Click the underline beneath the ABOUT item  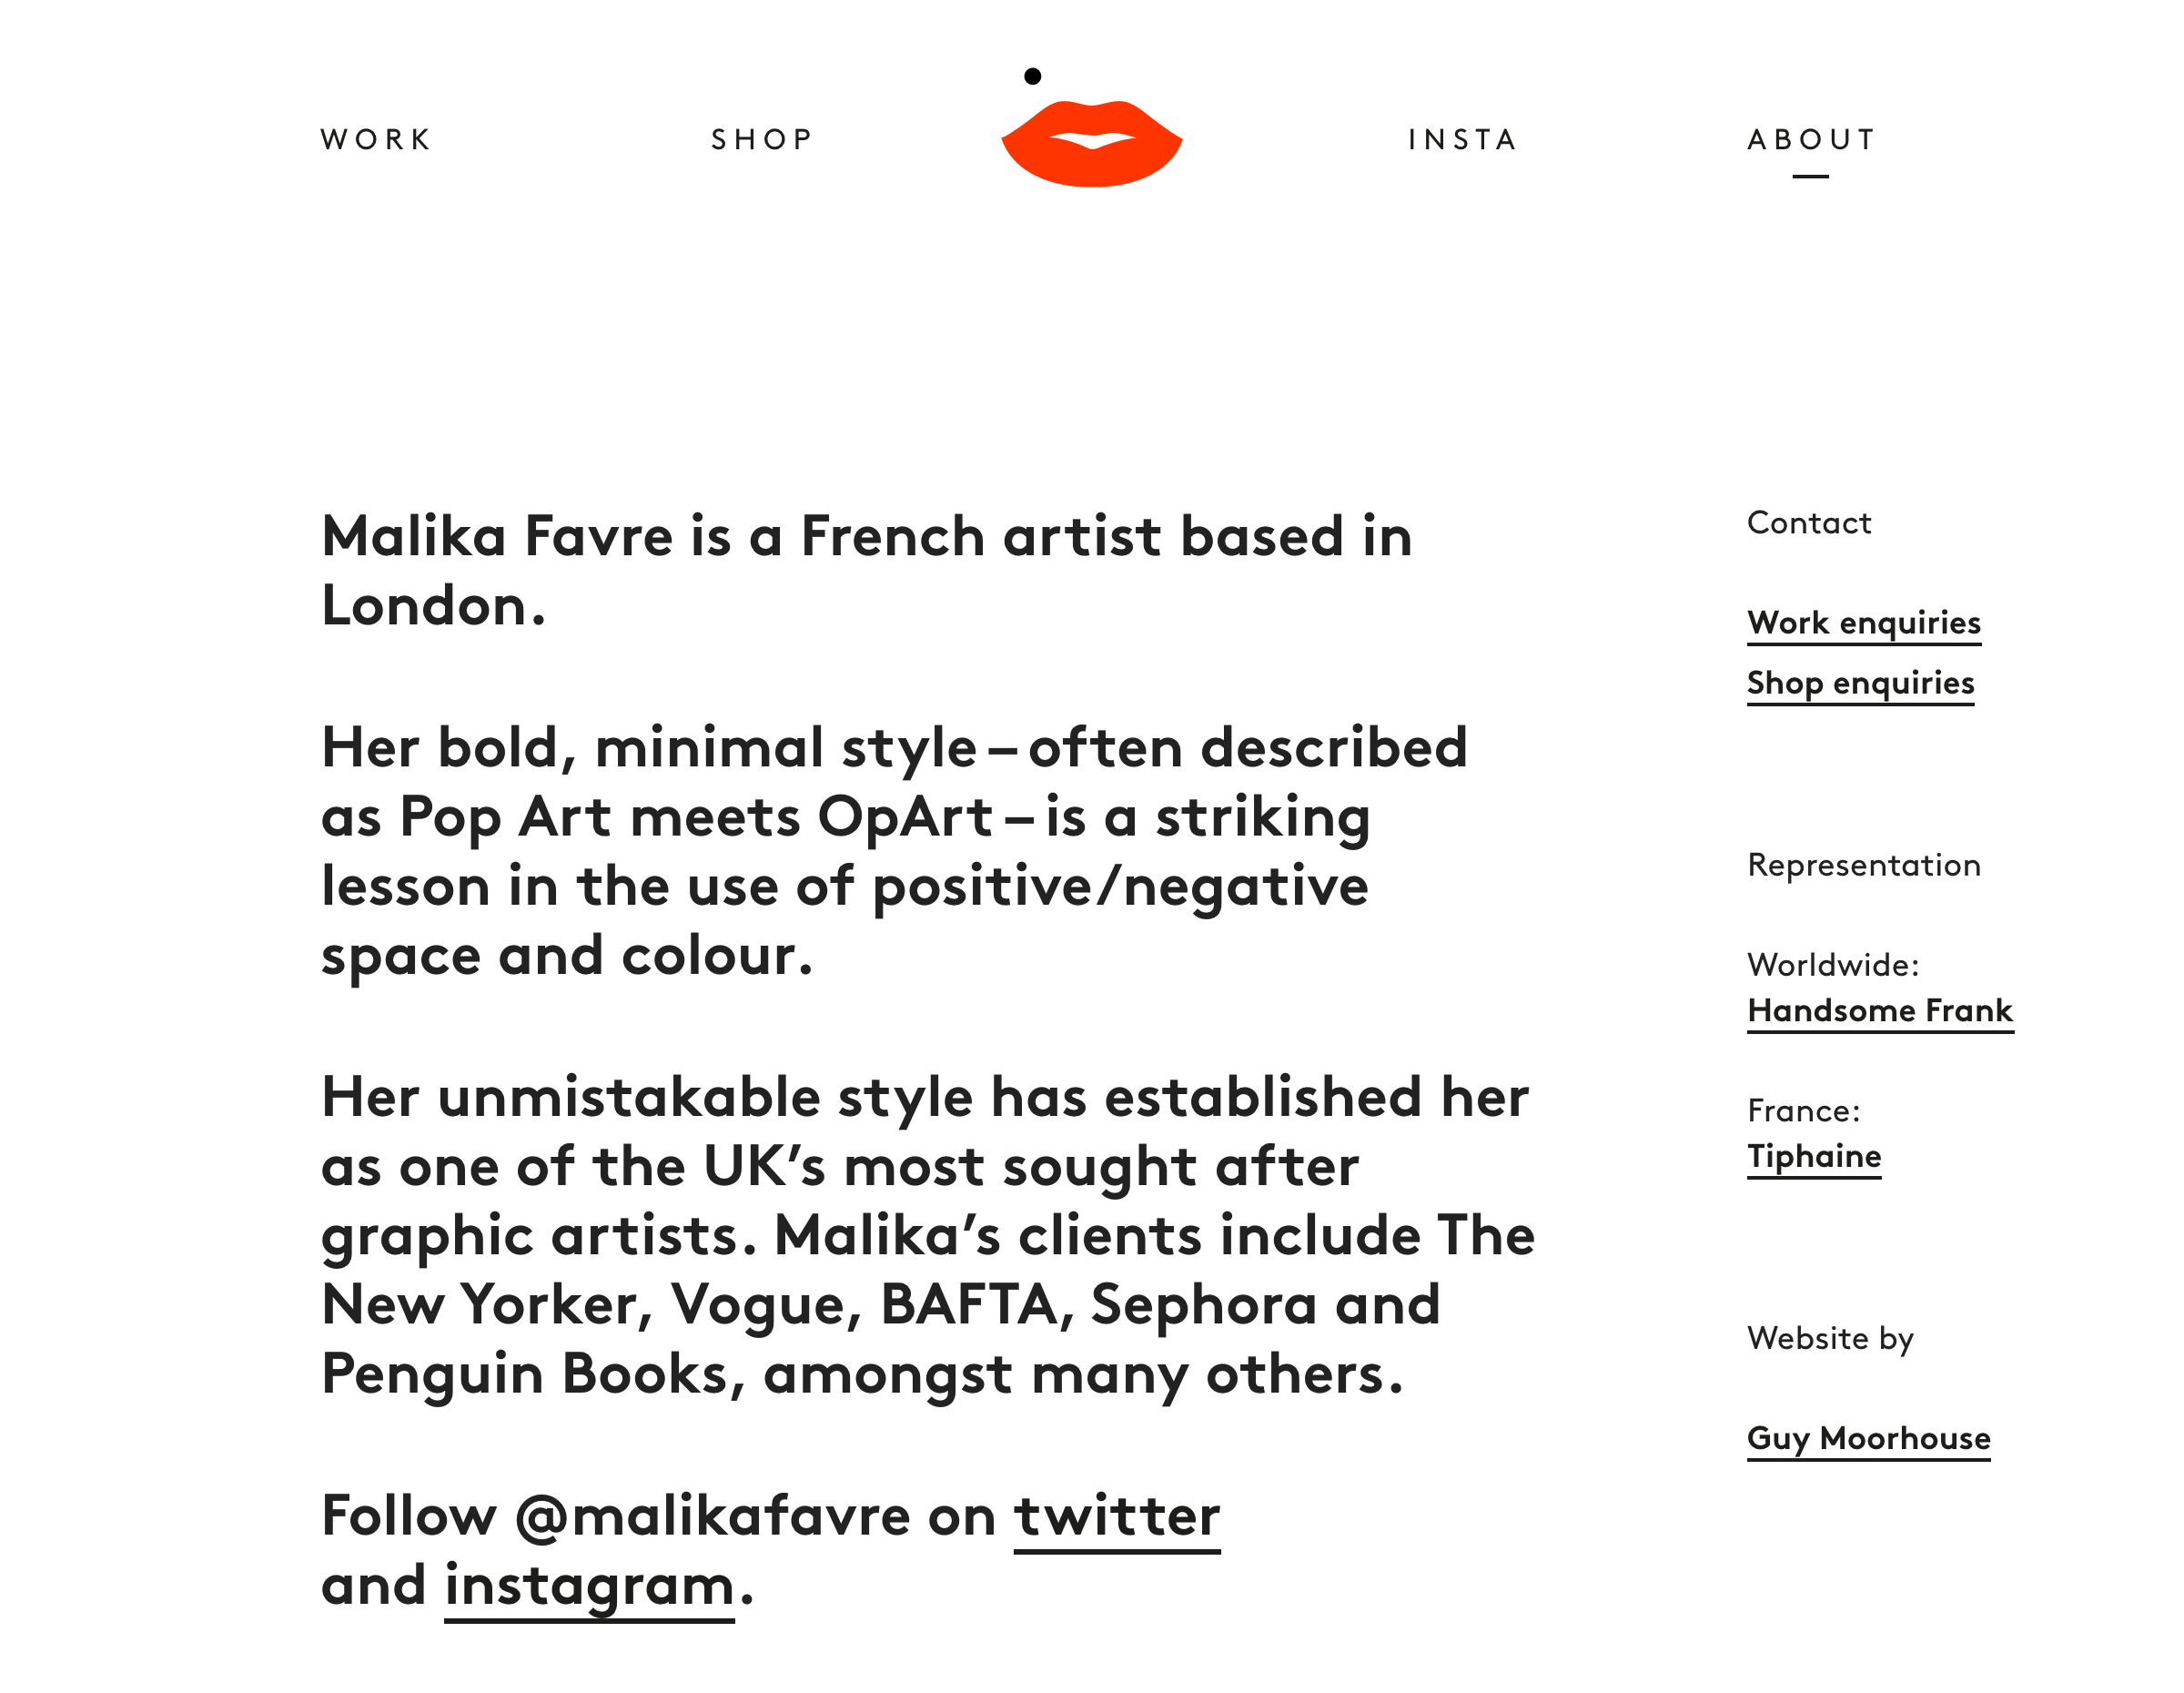[1810, 177]
